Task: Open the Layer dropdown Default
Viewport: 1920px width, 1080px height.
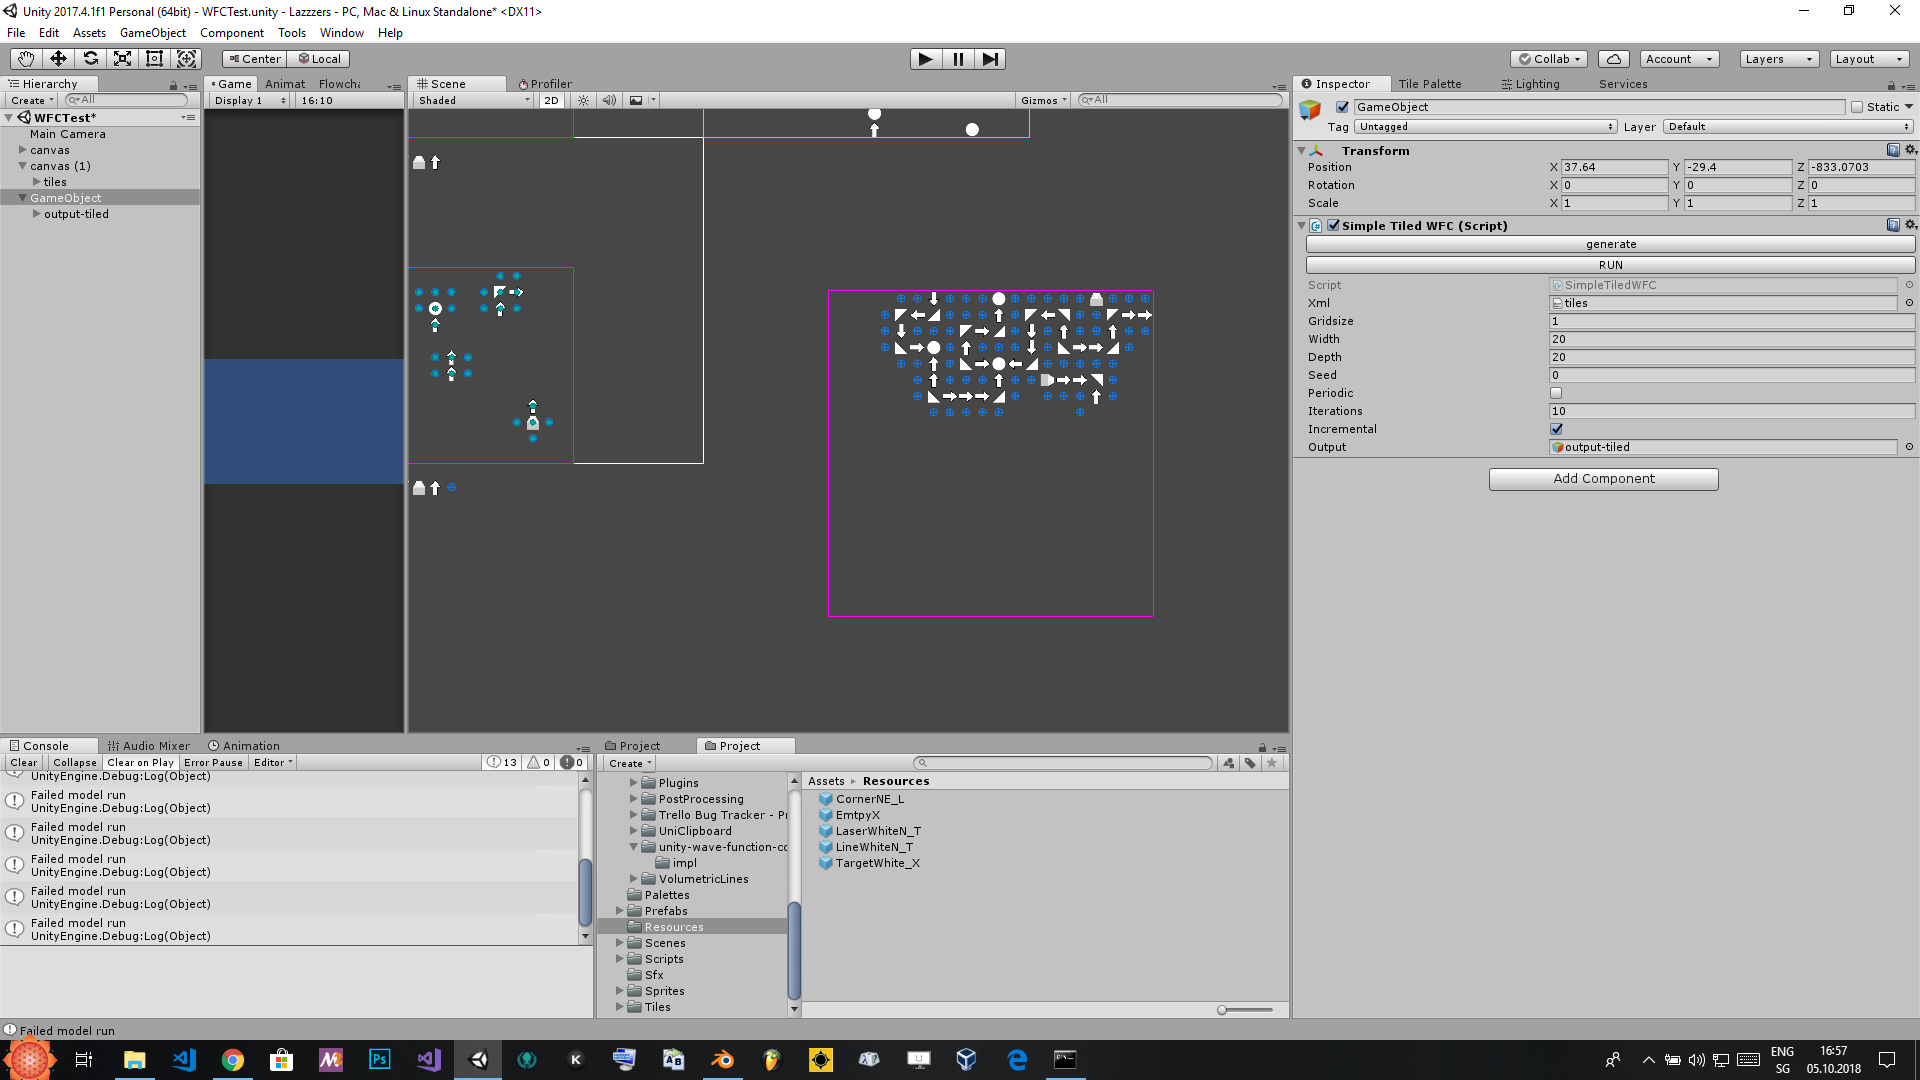Action: point(1789,127)
